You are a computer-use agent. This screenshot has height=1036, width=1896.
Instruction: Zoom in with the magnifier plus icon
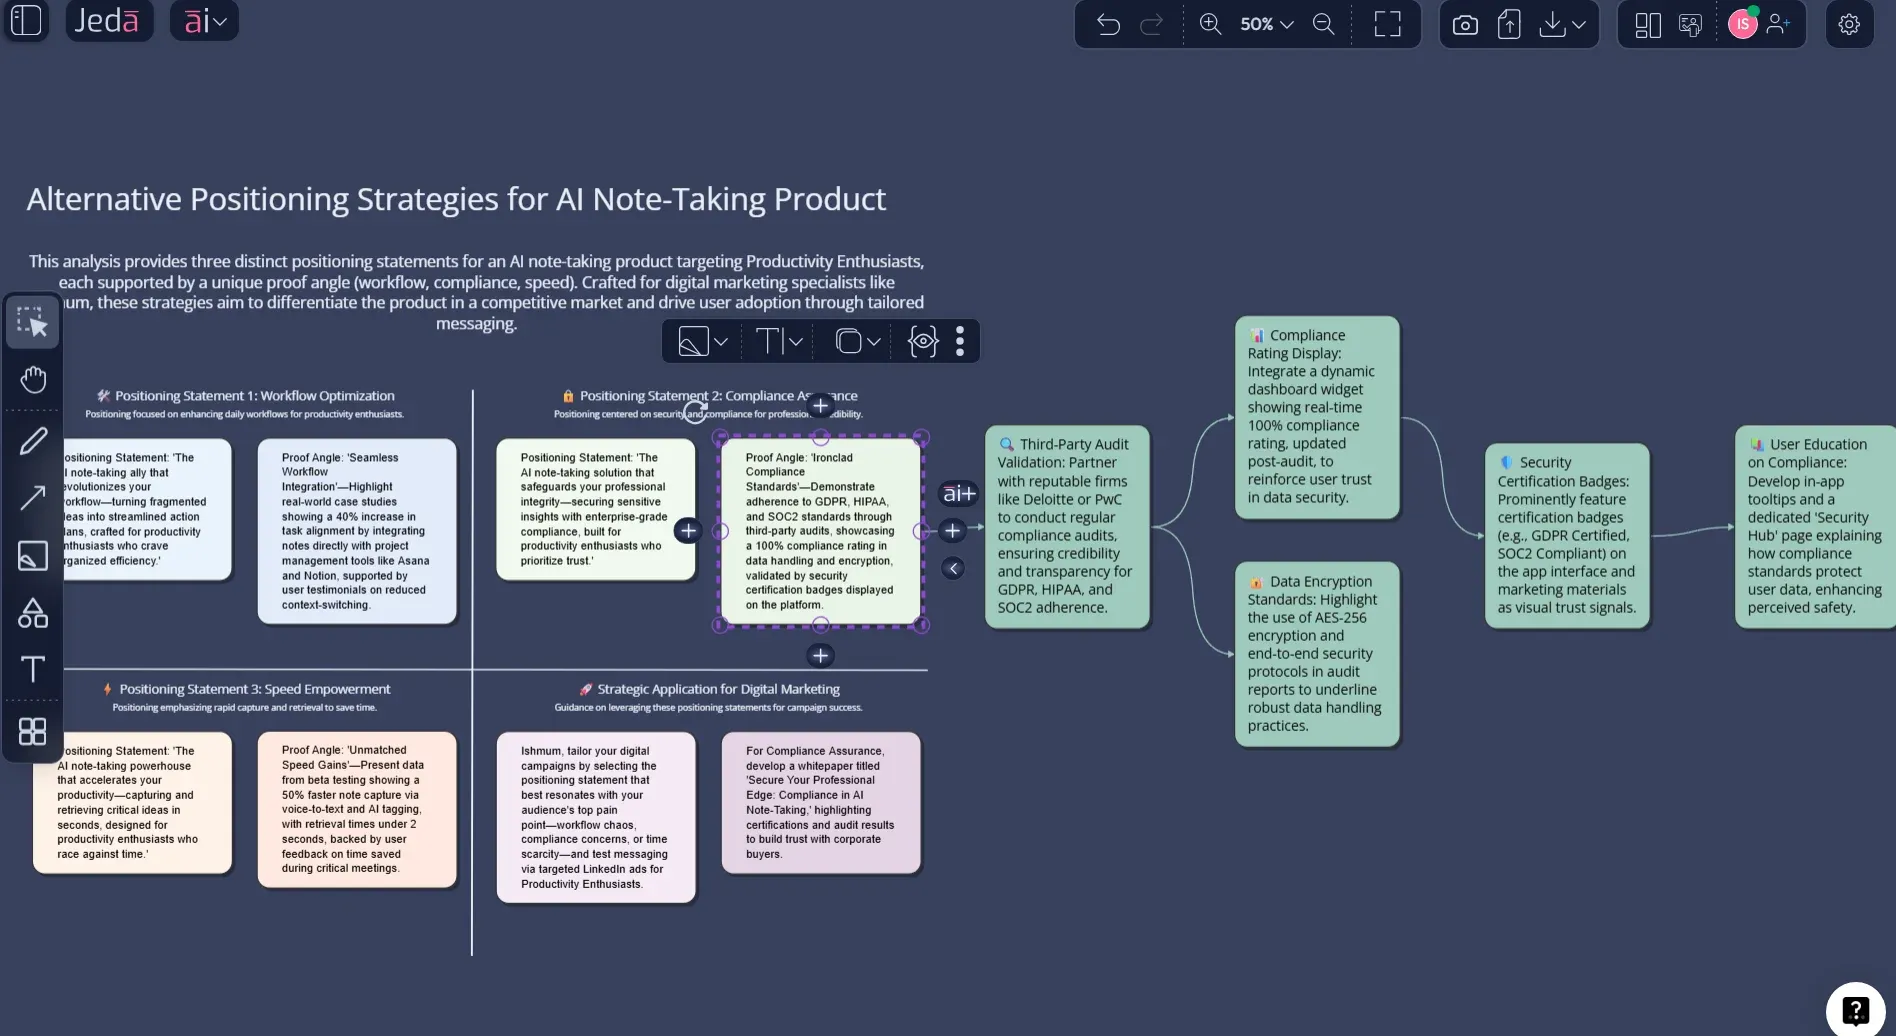(1210, 24)
